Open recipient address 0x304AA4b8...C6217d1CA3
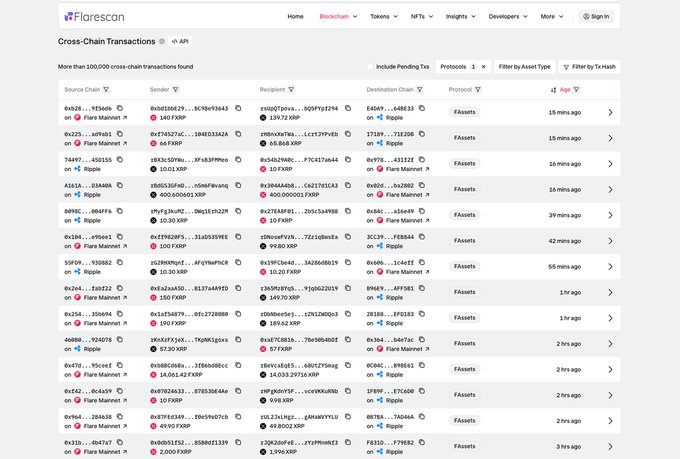 click(x=299, y=186)
